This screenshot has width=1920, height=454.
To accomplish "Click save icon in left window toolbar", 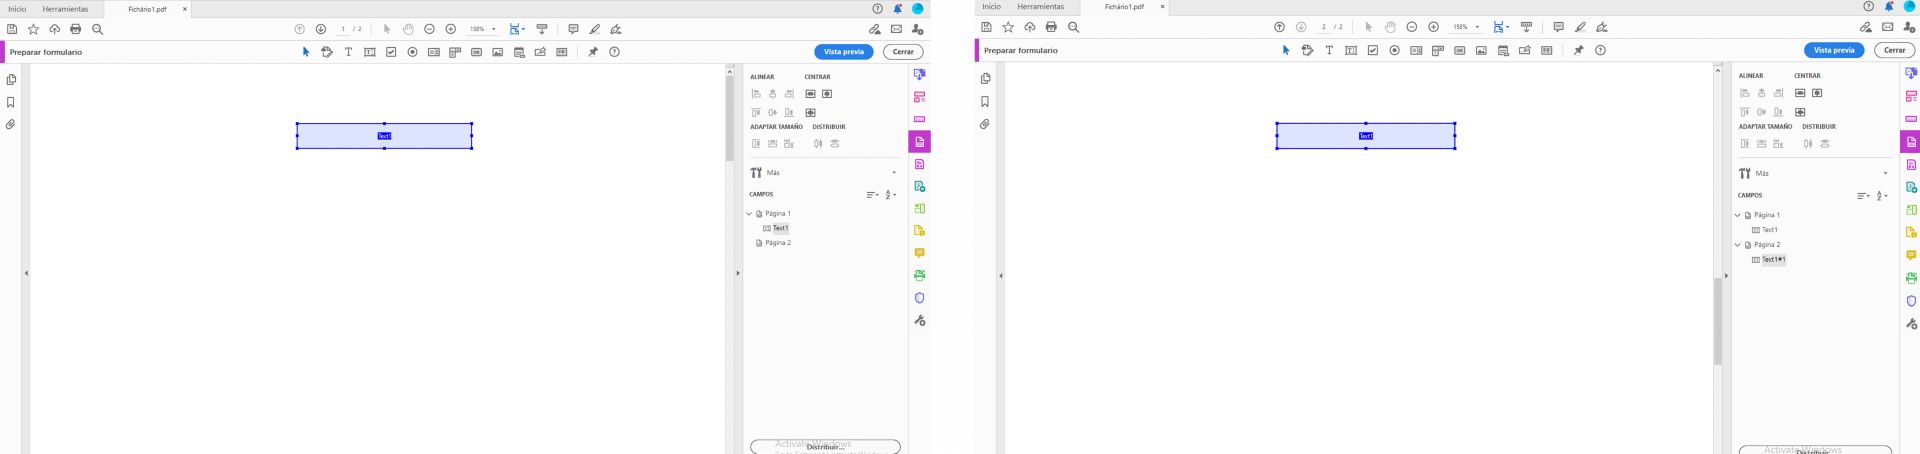I will point(12,29).
